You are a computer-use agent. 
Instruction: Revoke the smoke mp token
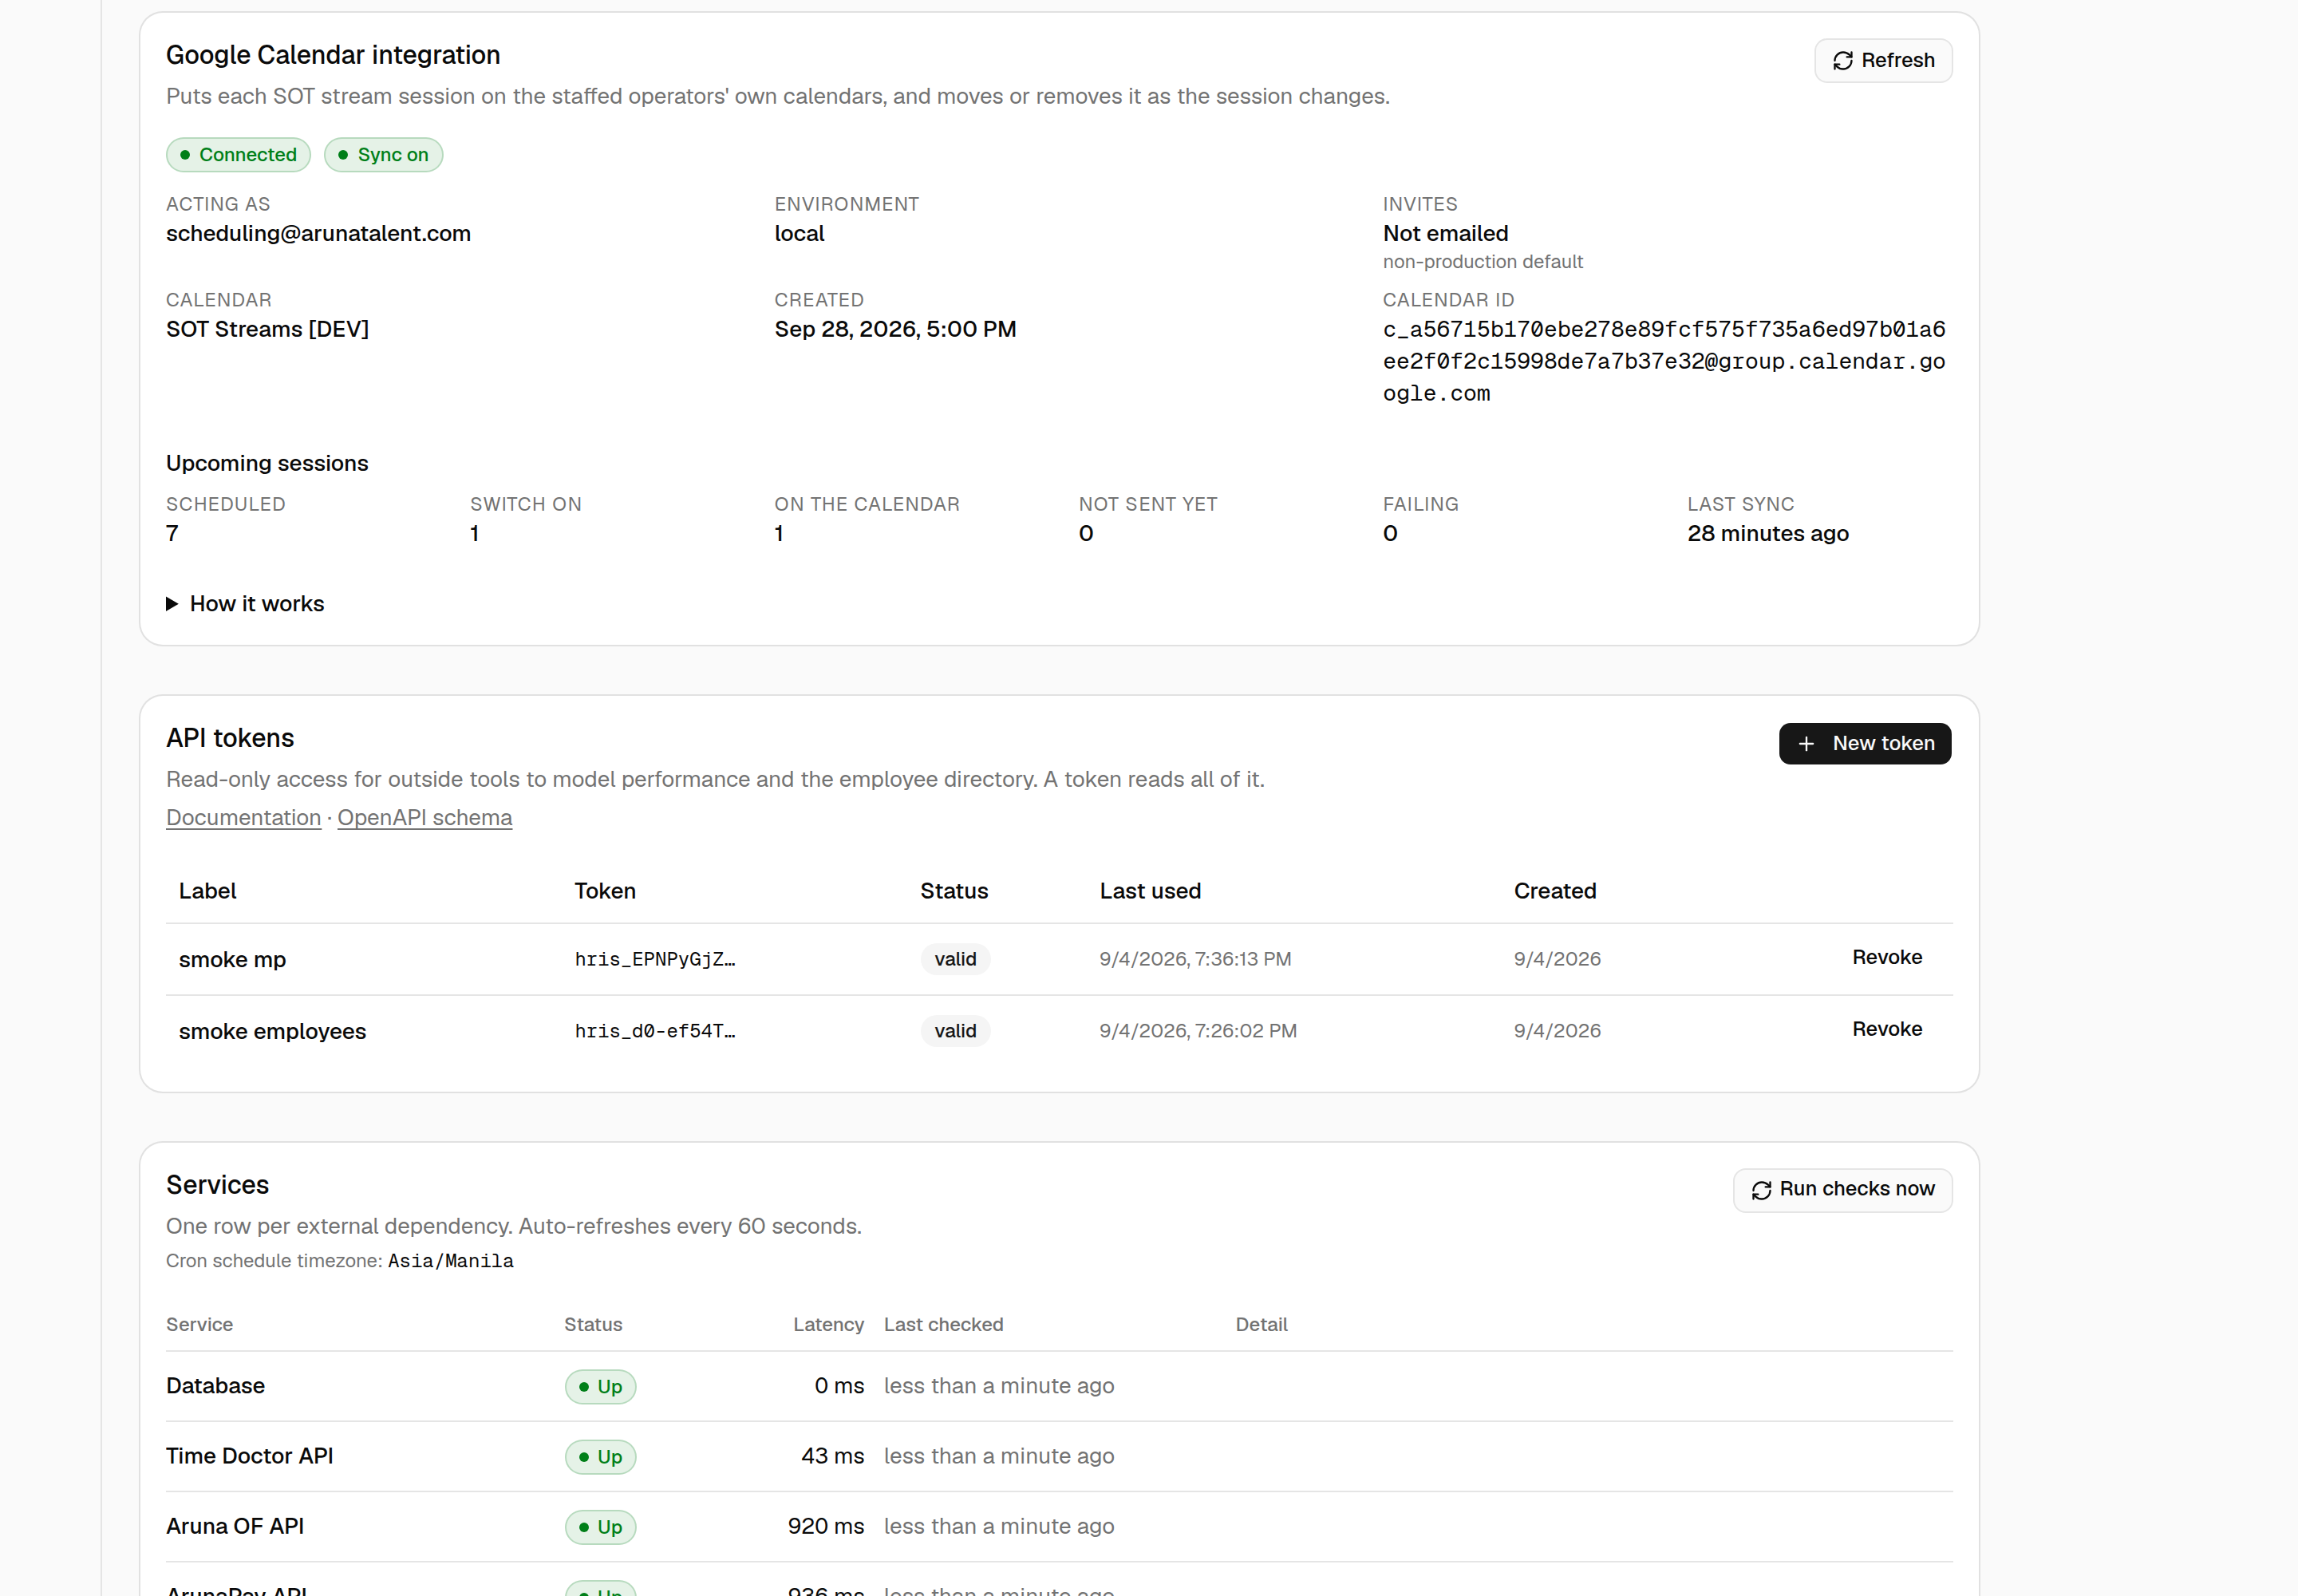coord(1887,958)
